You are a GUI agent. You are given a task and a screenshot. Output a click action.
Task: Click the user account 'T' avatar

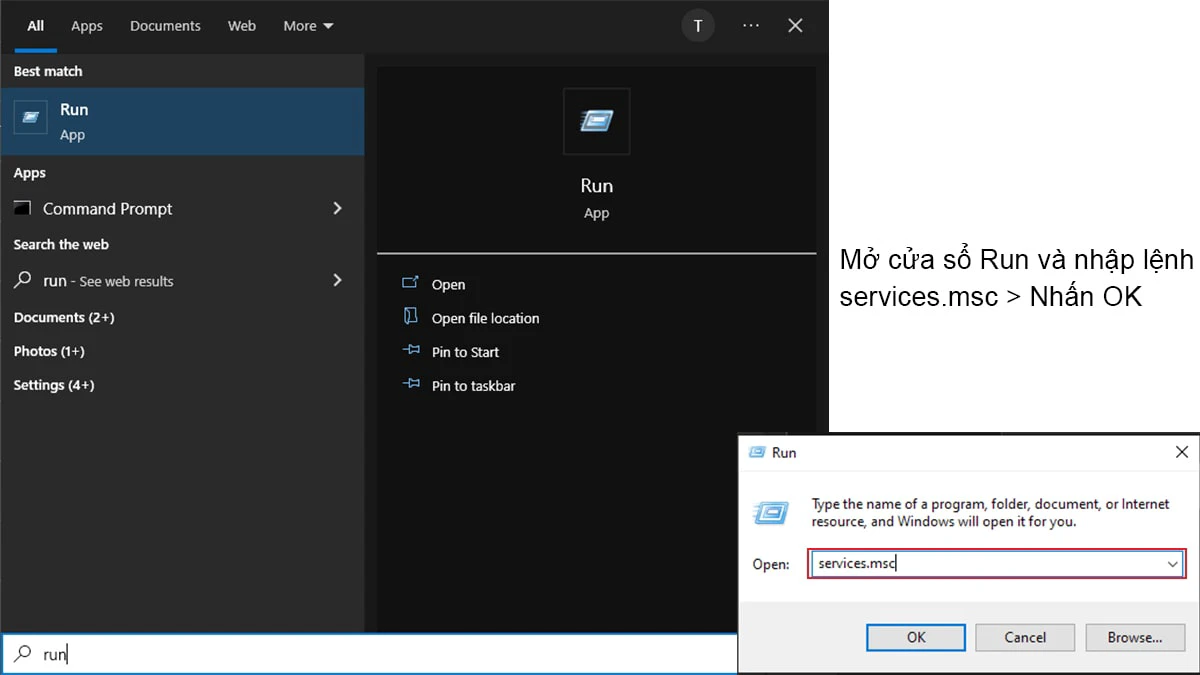pyautogui.click(x=698, y=26)
